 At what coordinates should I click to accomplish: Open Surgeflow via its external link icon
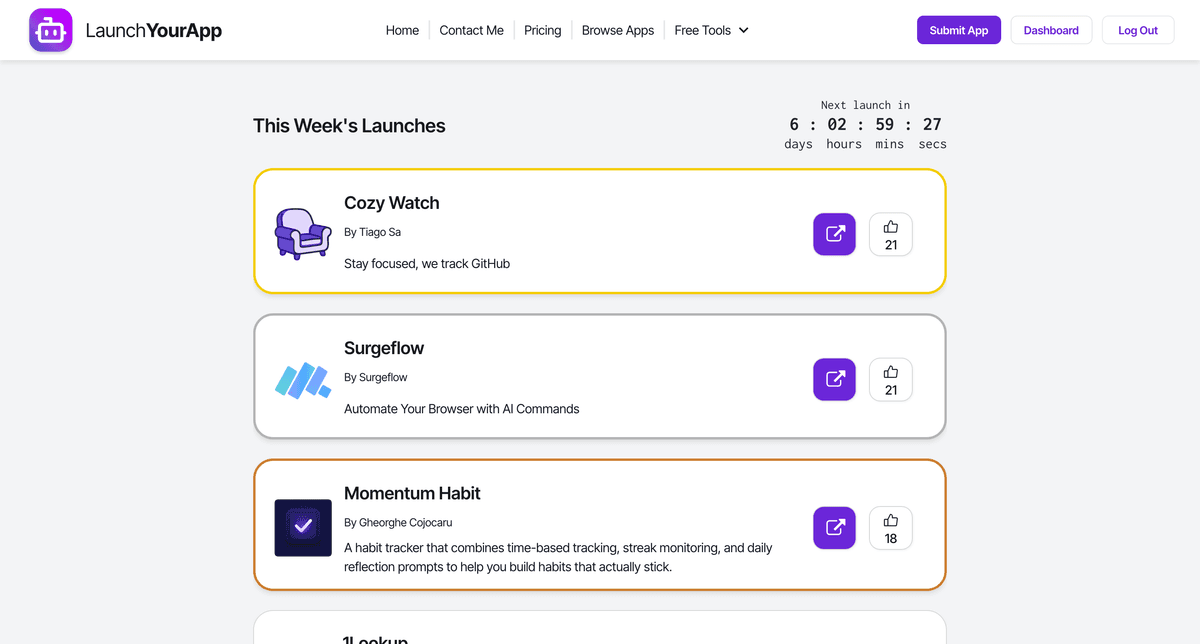[834, 379]
